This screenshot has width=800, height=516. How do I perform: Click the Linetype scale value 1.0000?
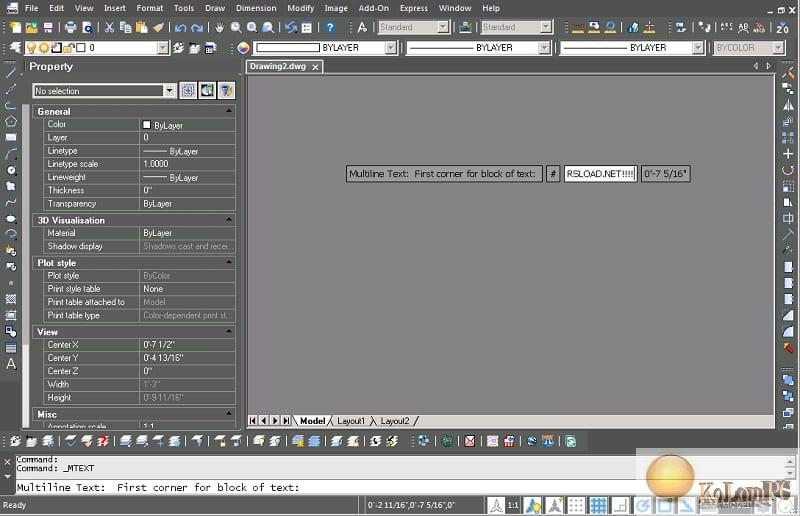click(156, 164)
